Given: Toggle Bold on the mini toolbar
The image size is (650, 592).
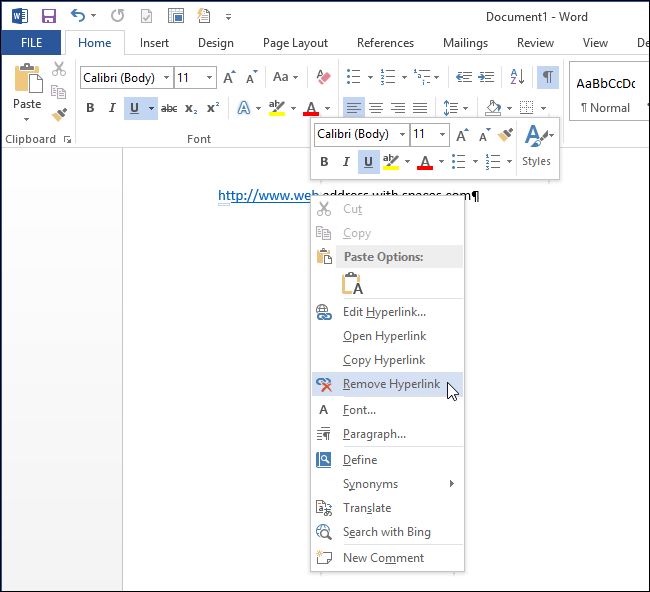Looking at the screenshot, I should point(324,162).
